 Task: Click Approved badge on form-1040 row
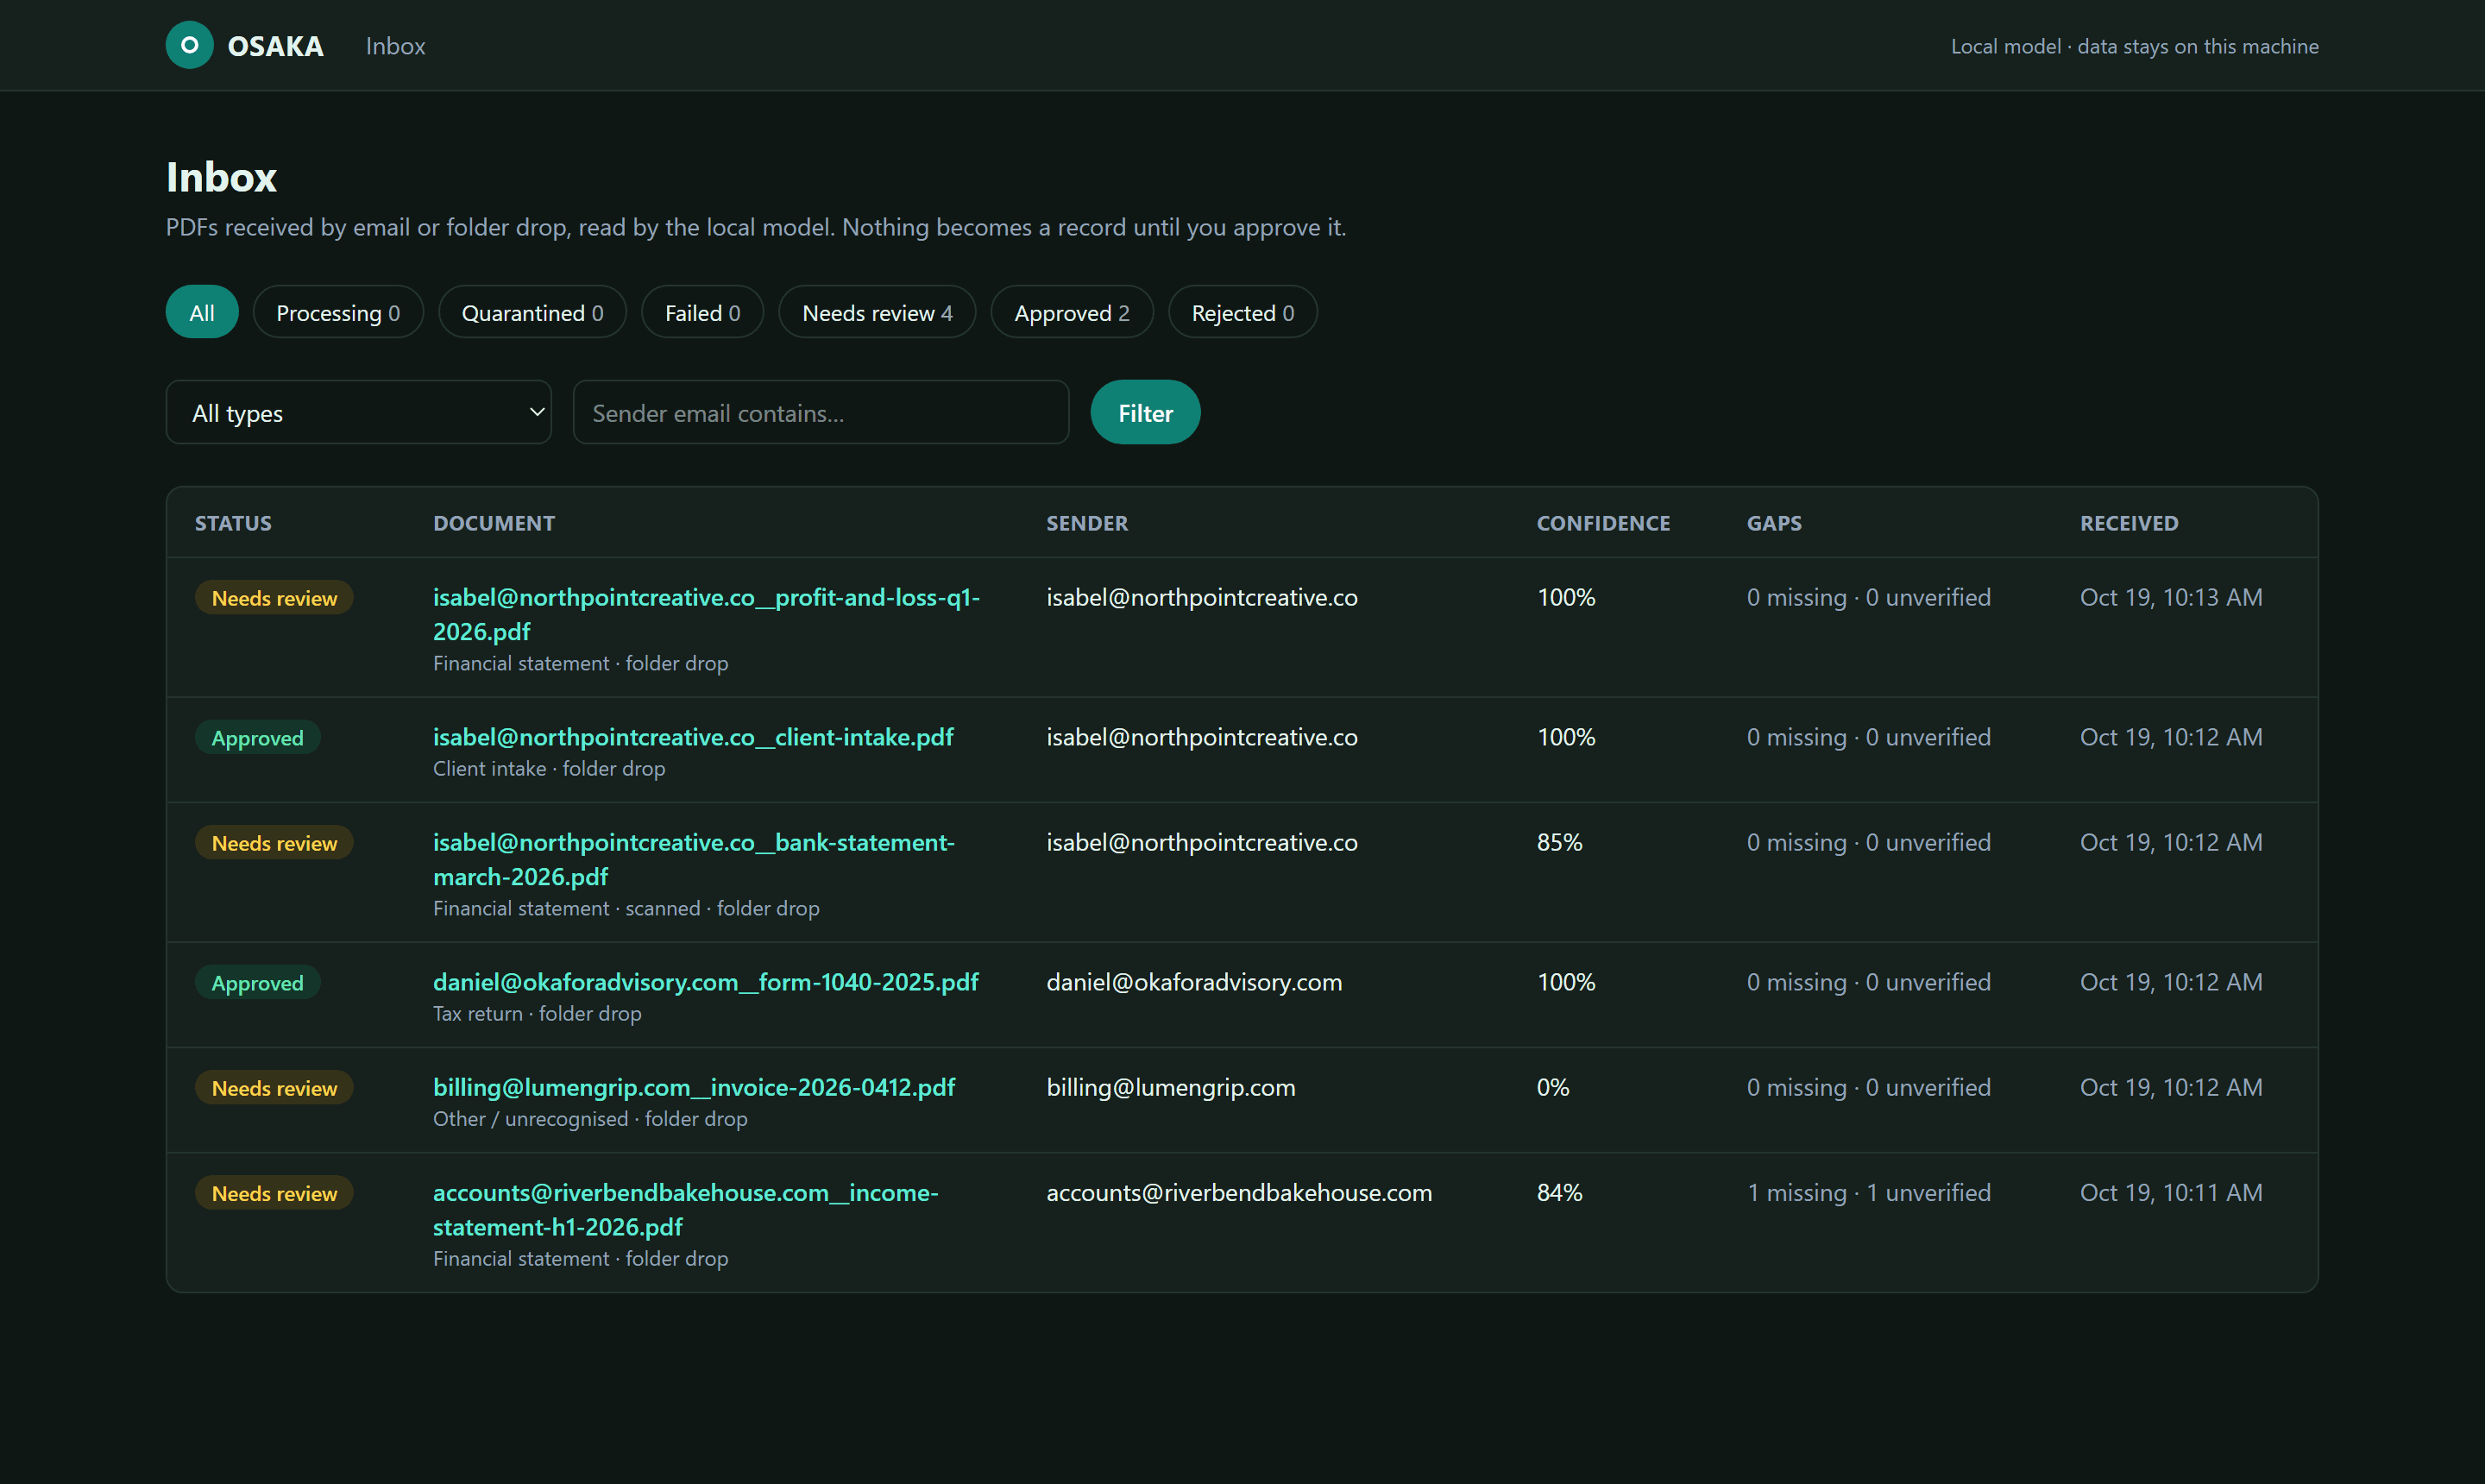click(x=257, y=983)
